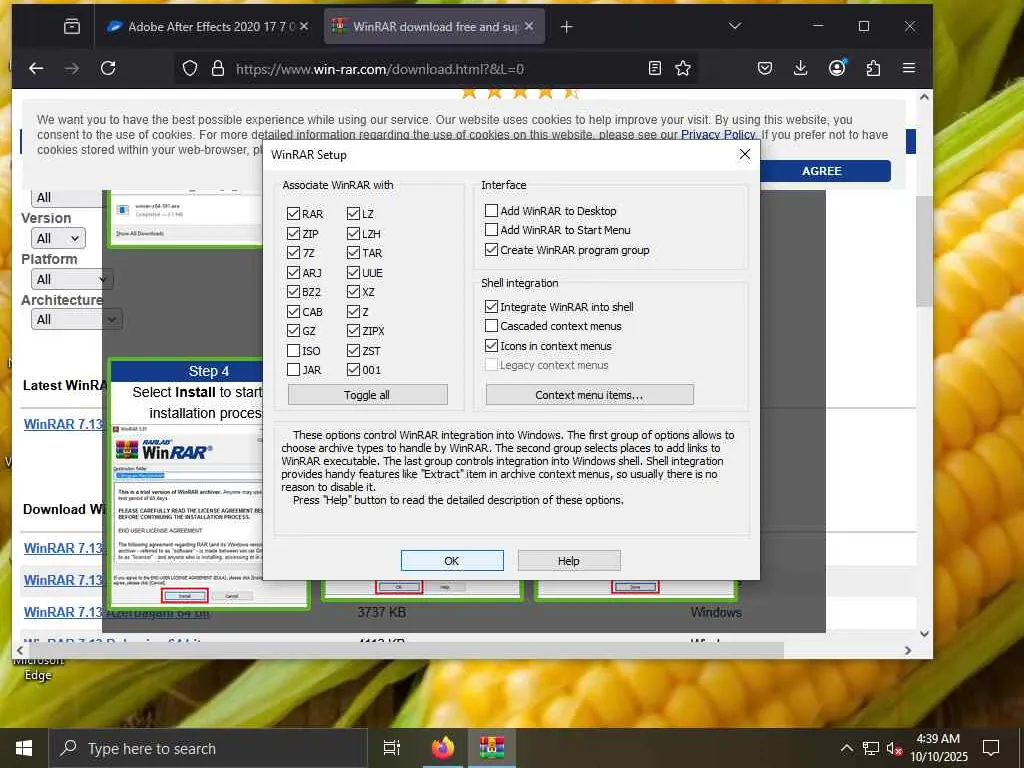This screenshot has height=768, width=1024.
Task: Expand the Architecture filter dropdown
Action: click(x=76, y=319)
